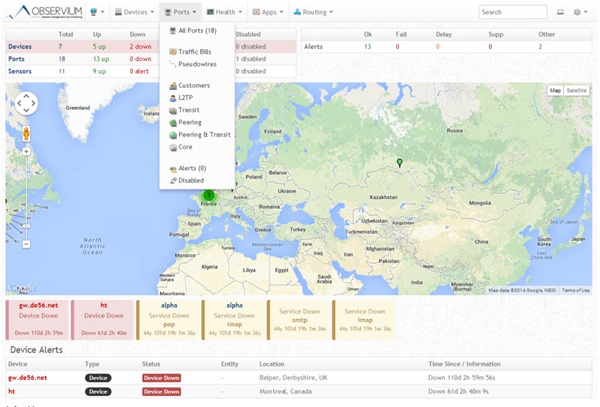600x407 pixels.
Task: Open the smtp Service Down tile
Action: pyautogui.click(x=299, y=320)
